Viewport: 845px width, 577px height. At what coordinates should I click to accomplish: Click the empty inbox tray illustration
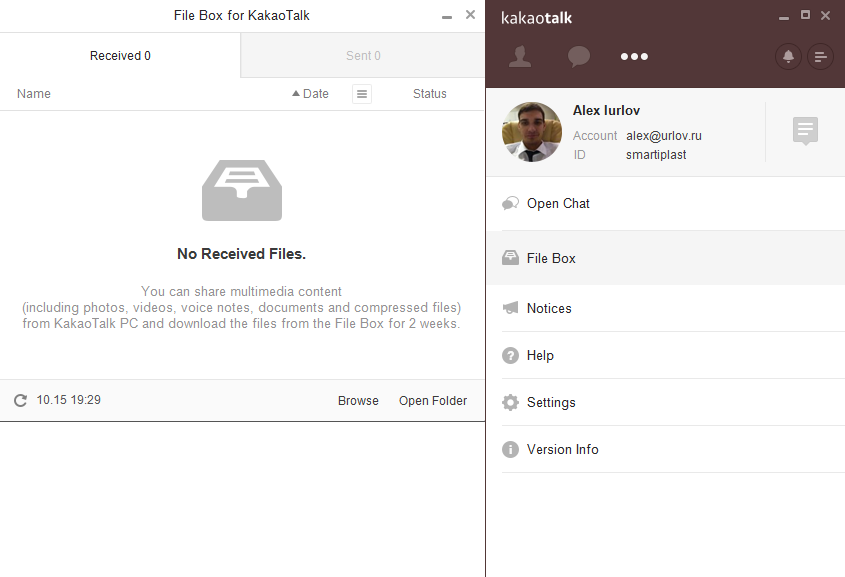242,190
